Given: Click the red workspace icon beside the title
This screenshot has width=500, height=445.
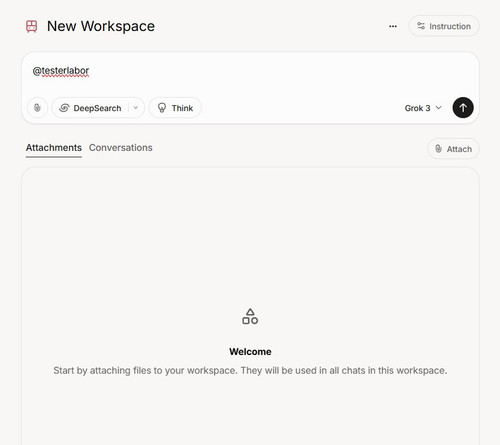Looking at the screenshot, I should [x=32, y=26].
